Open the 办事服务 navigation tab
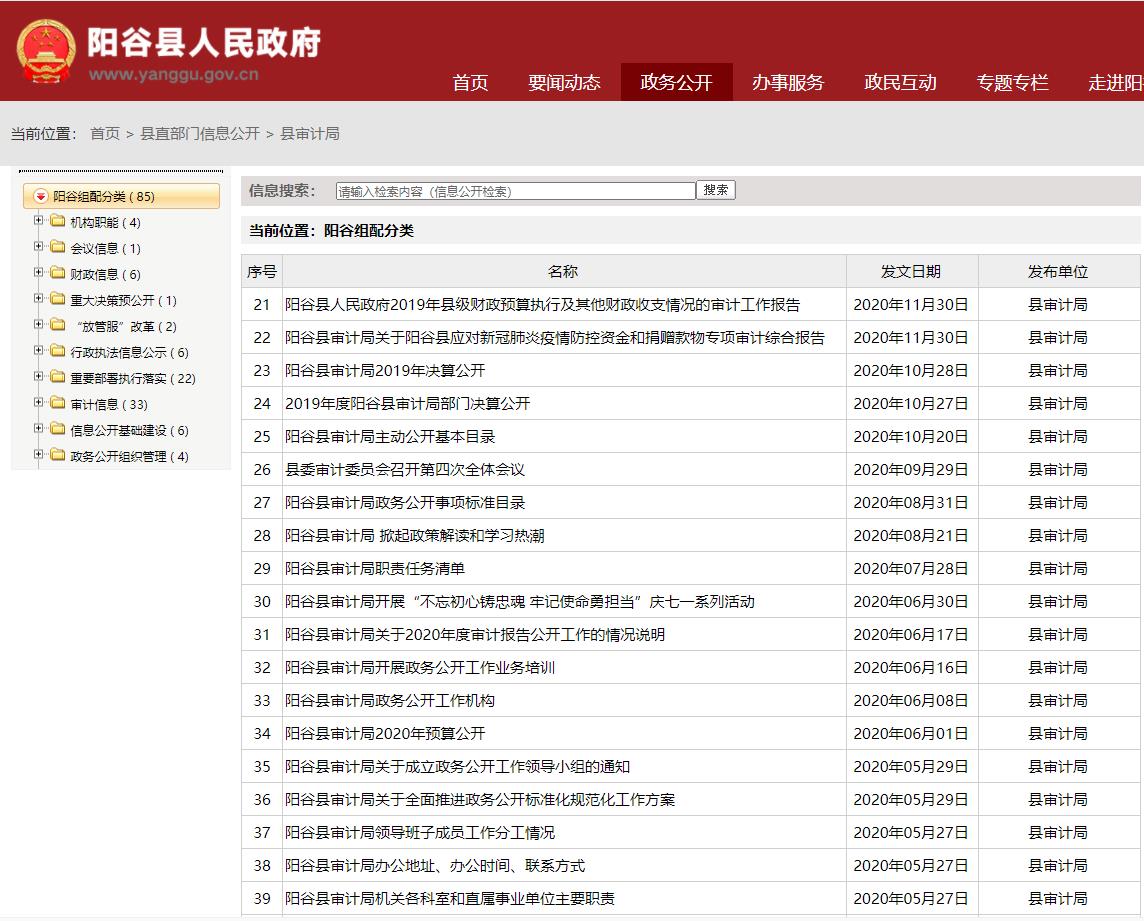This screenshot has height=921, width=1144. tap(788, 82)
